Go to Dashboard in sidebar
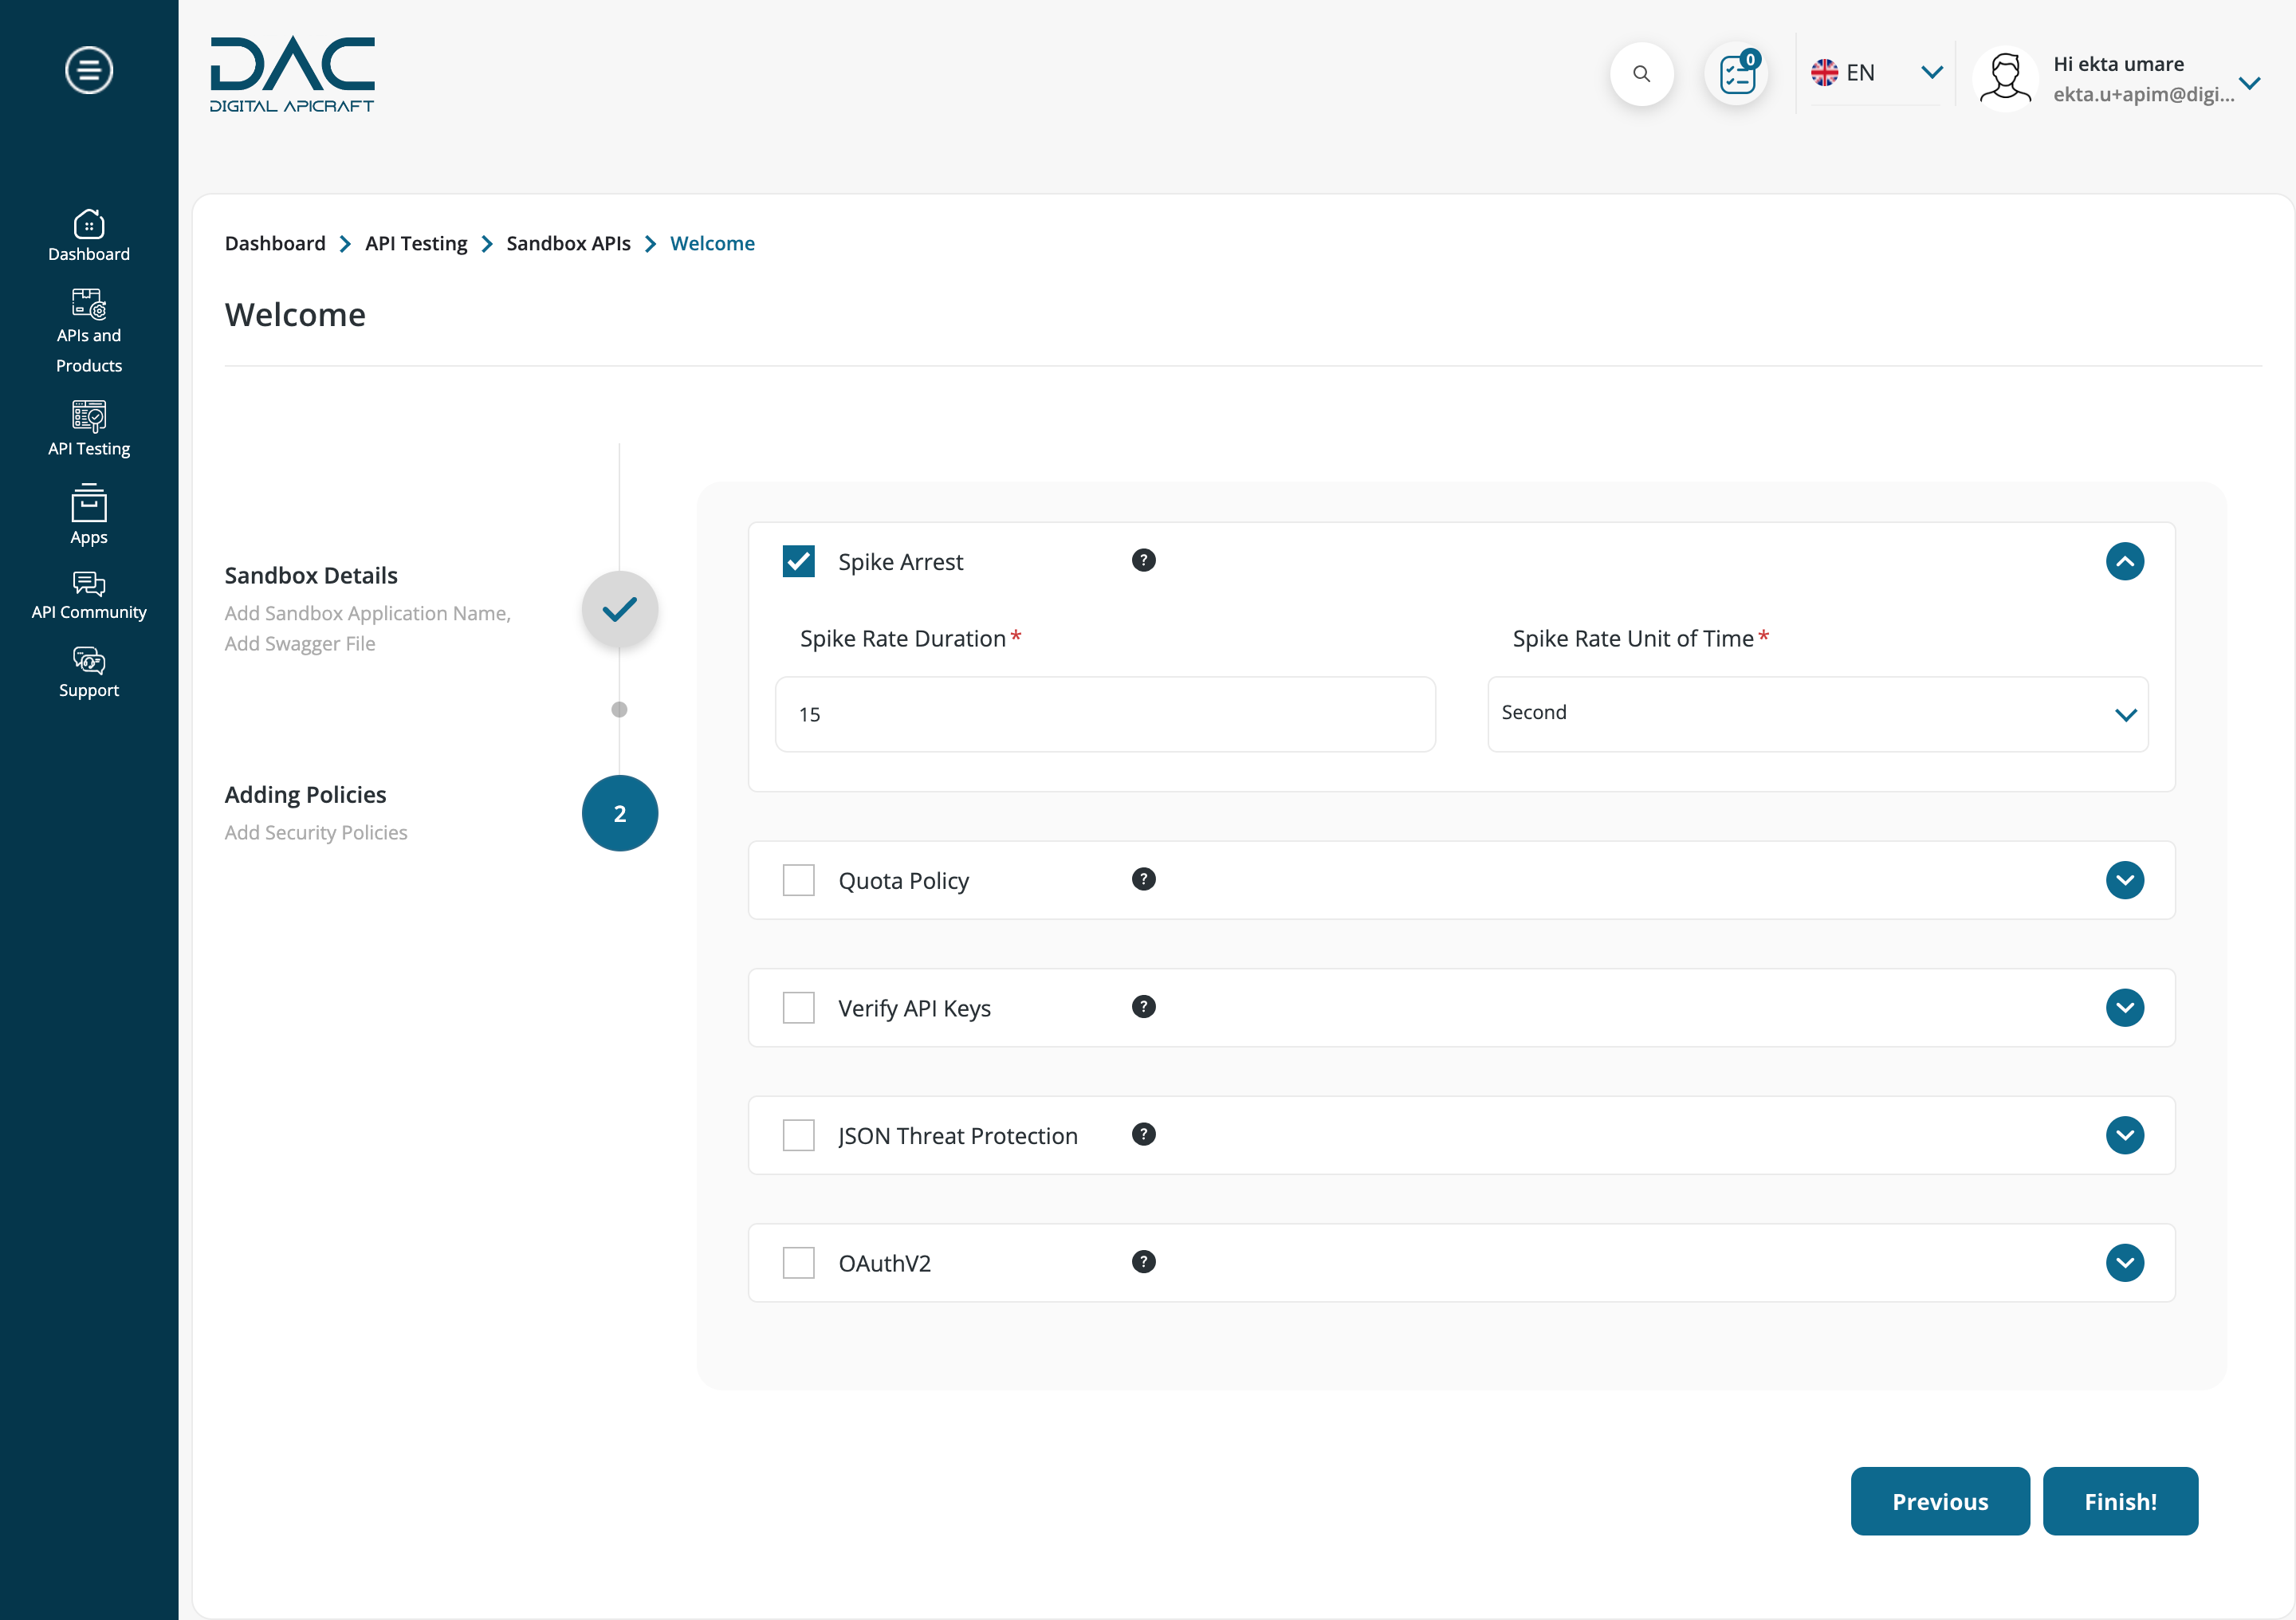 (89, 236)
